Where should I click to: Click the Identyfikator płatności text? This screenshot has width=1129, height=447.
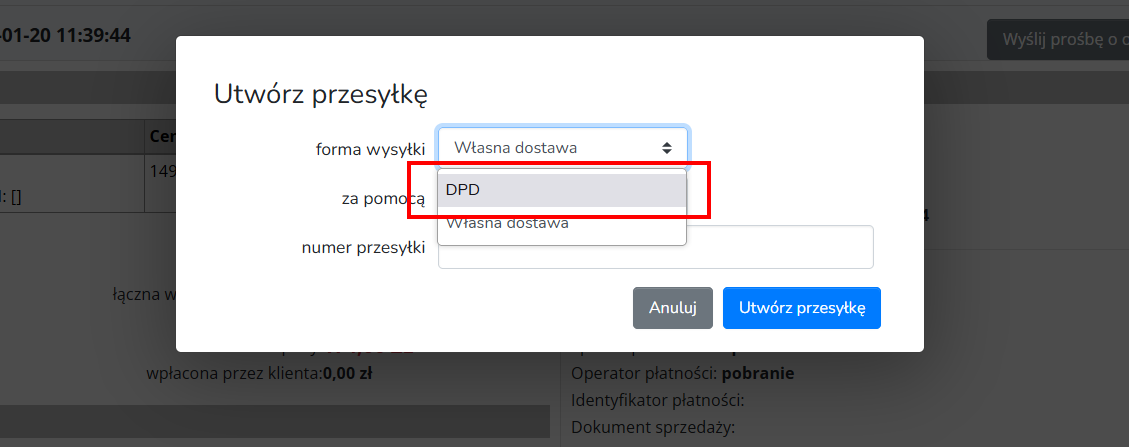658,401
